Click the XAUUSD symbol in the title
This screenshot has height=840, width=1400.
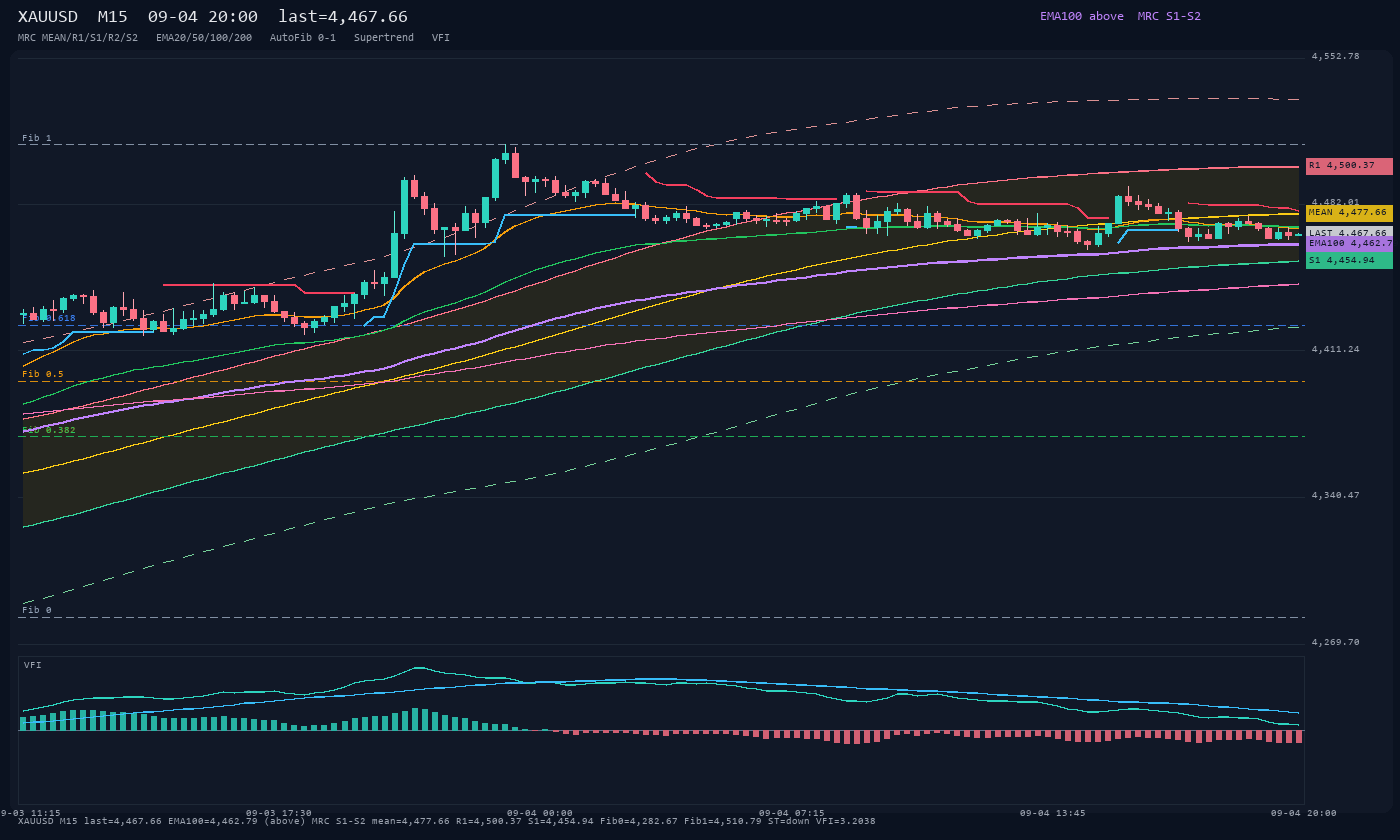point(48,17)
